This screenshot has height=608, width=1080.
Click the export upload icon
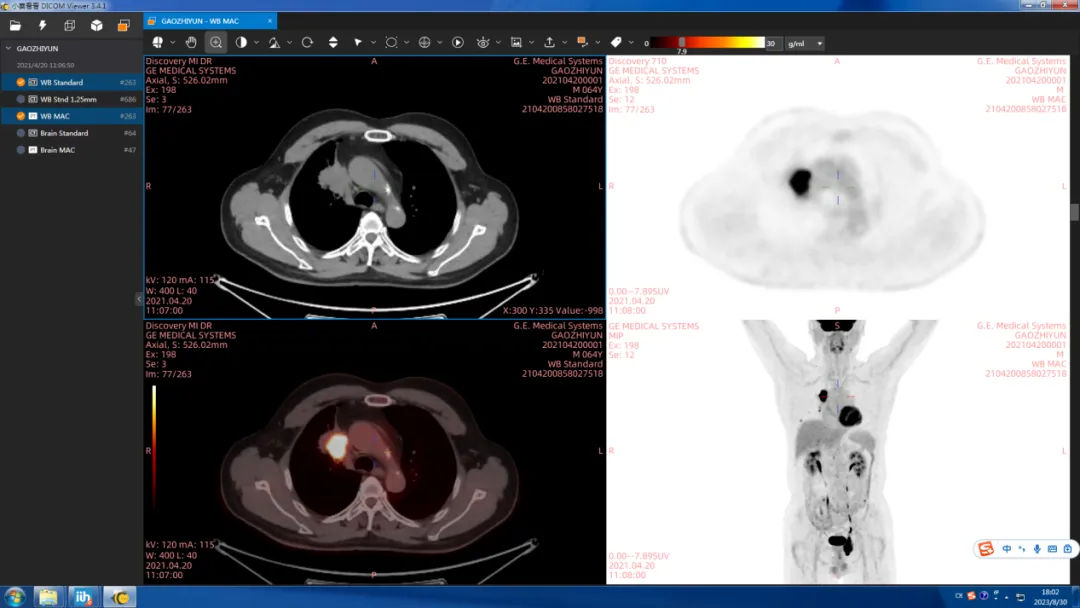550,43
